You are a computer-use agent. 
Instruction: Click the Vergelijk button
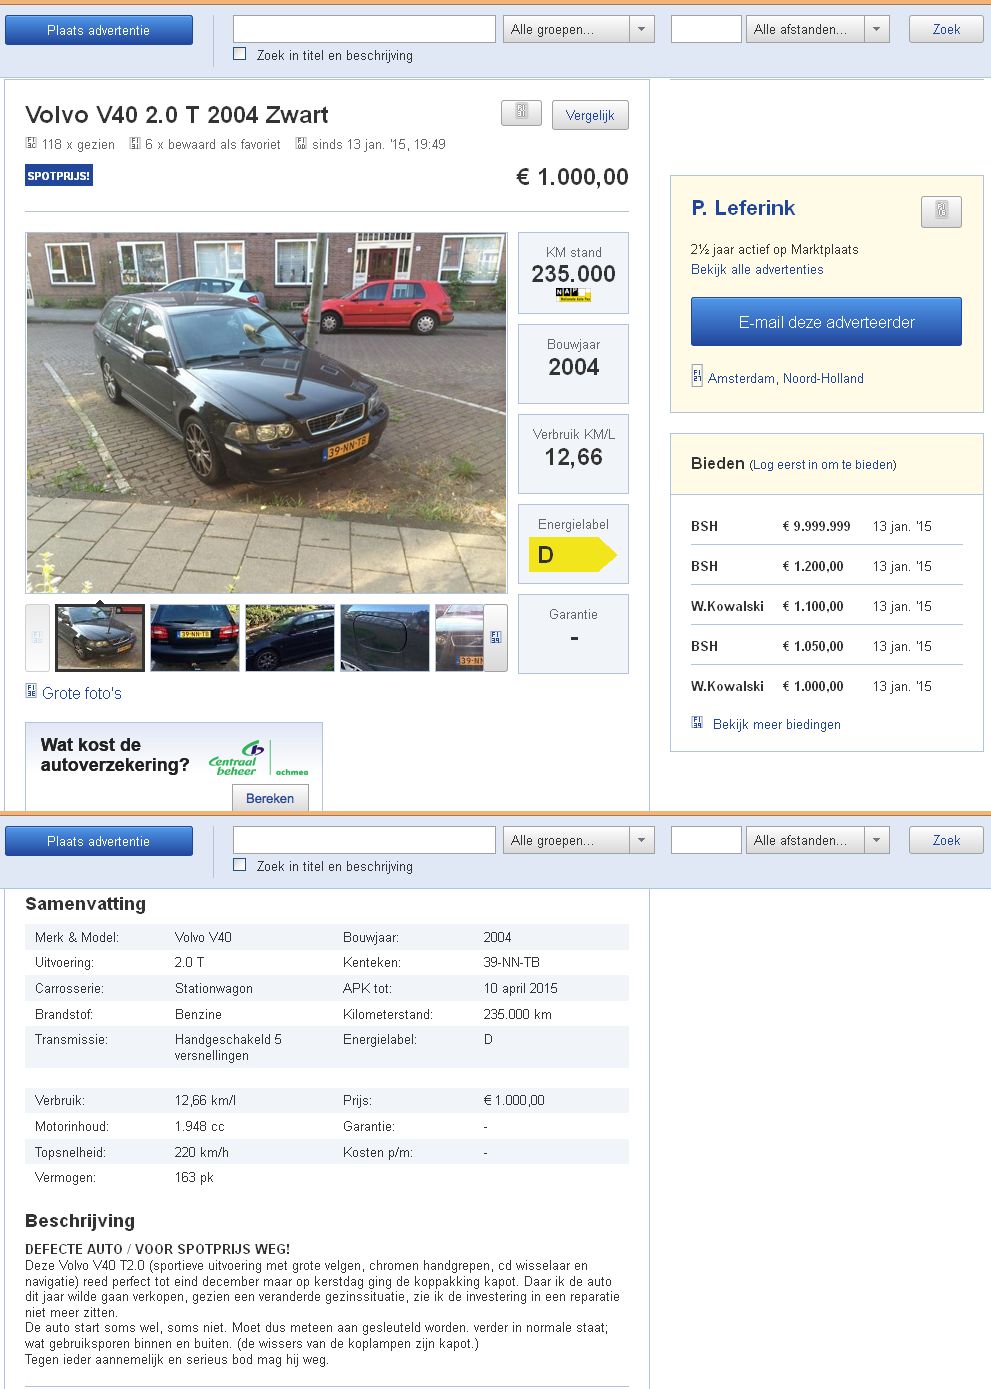pos(590,115)
